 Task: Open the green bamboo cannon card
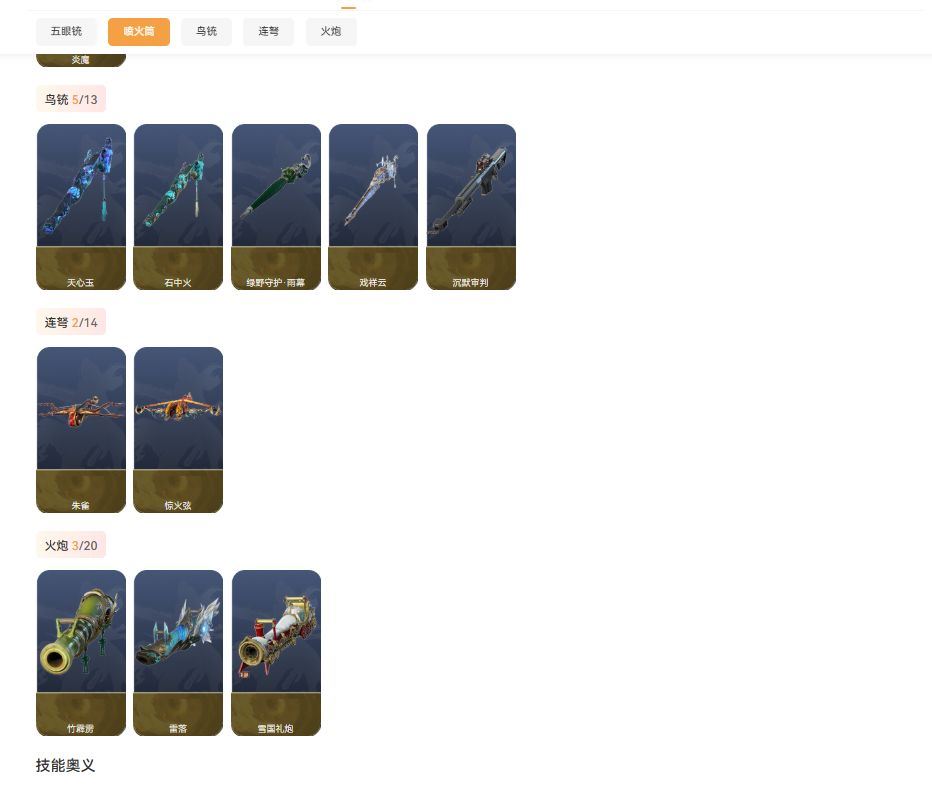[x=81, y=653]
